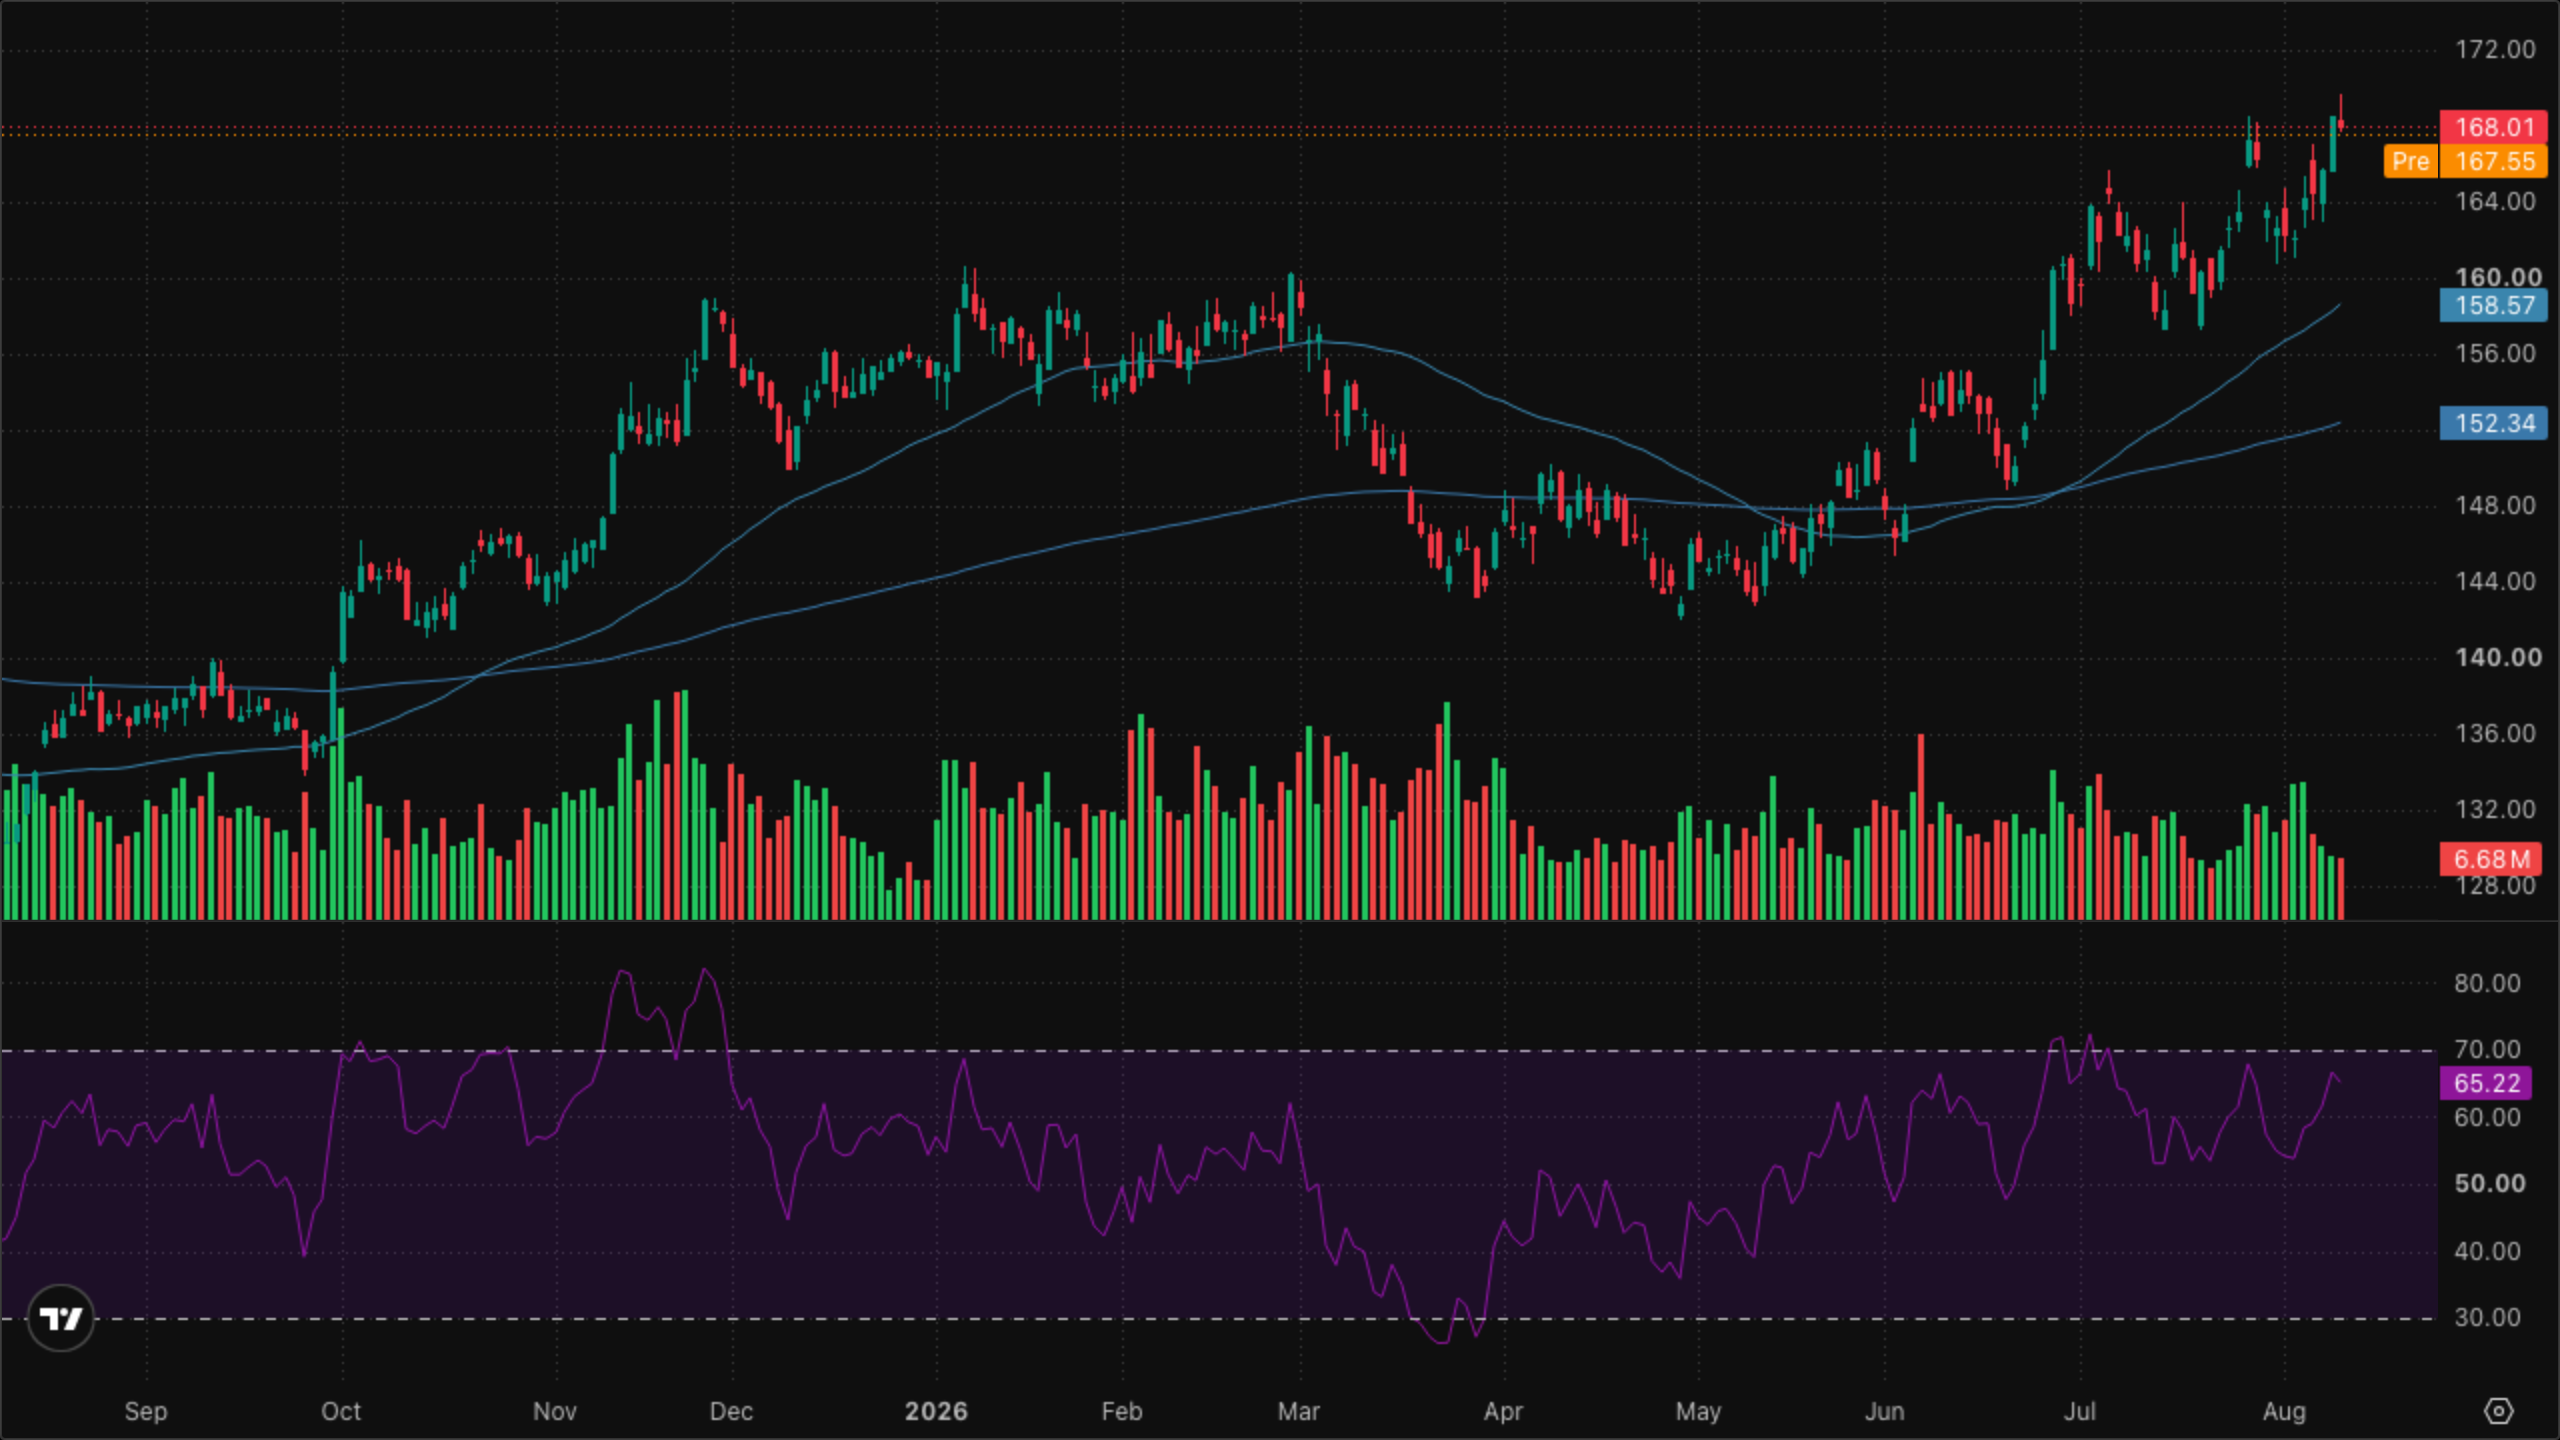Click the 40.00 RSI scale tick
This screenshot has height=1440, width=2560.
pos(2486,1252)
